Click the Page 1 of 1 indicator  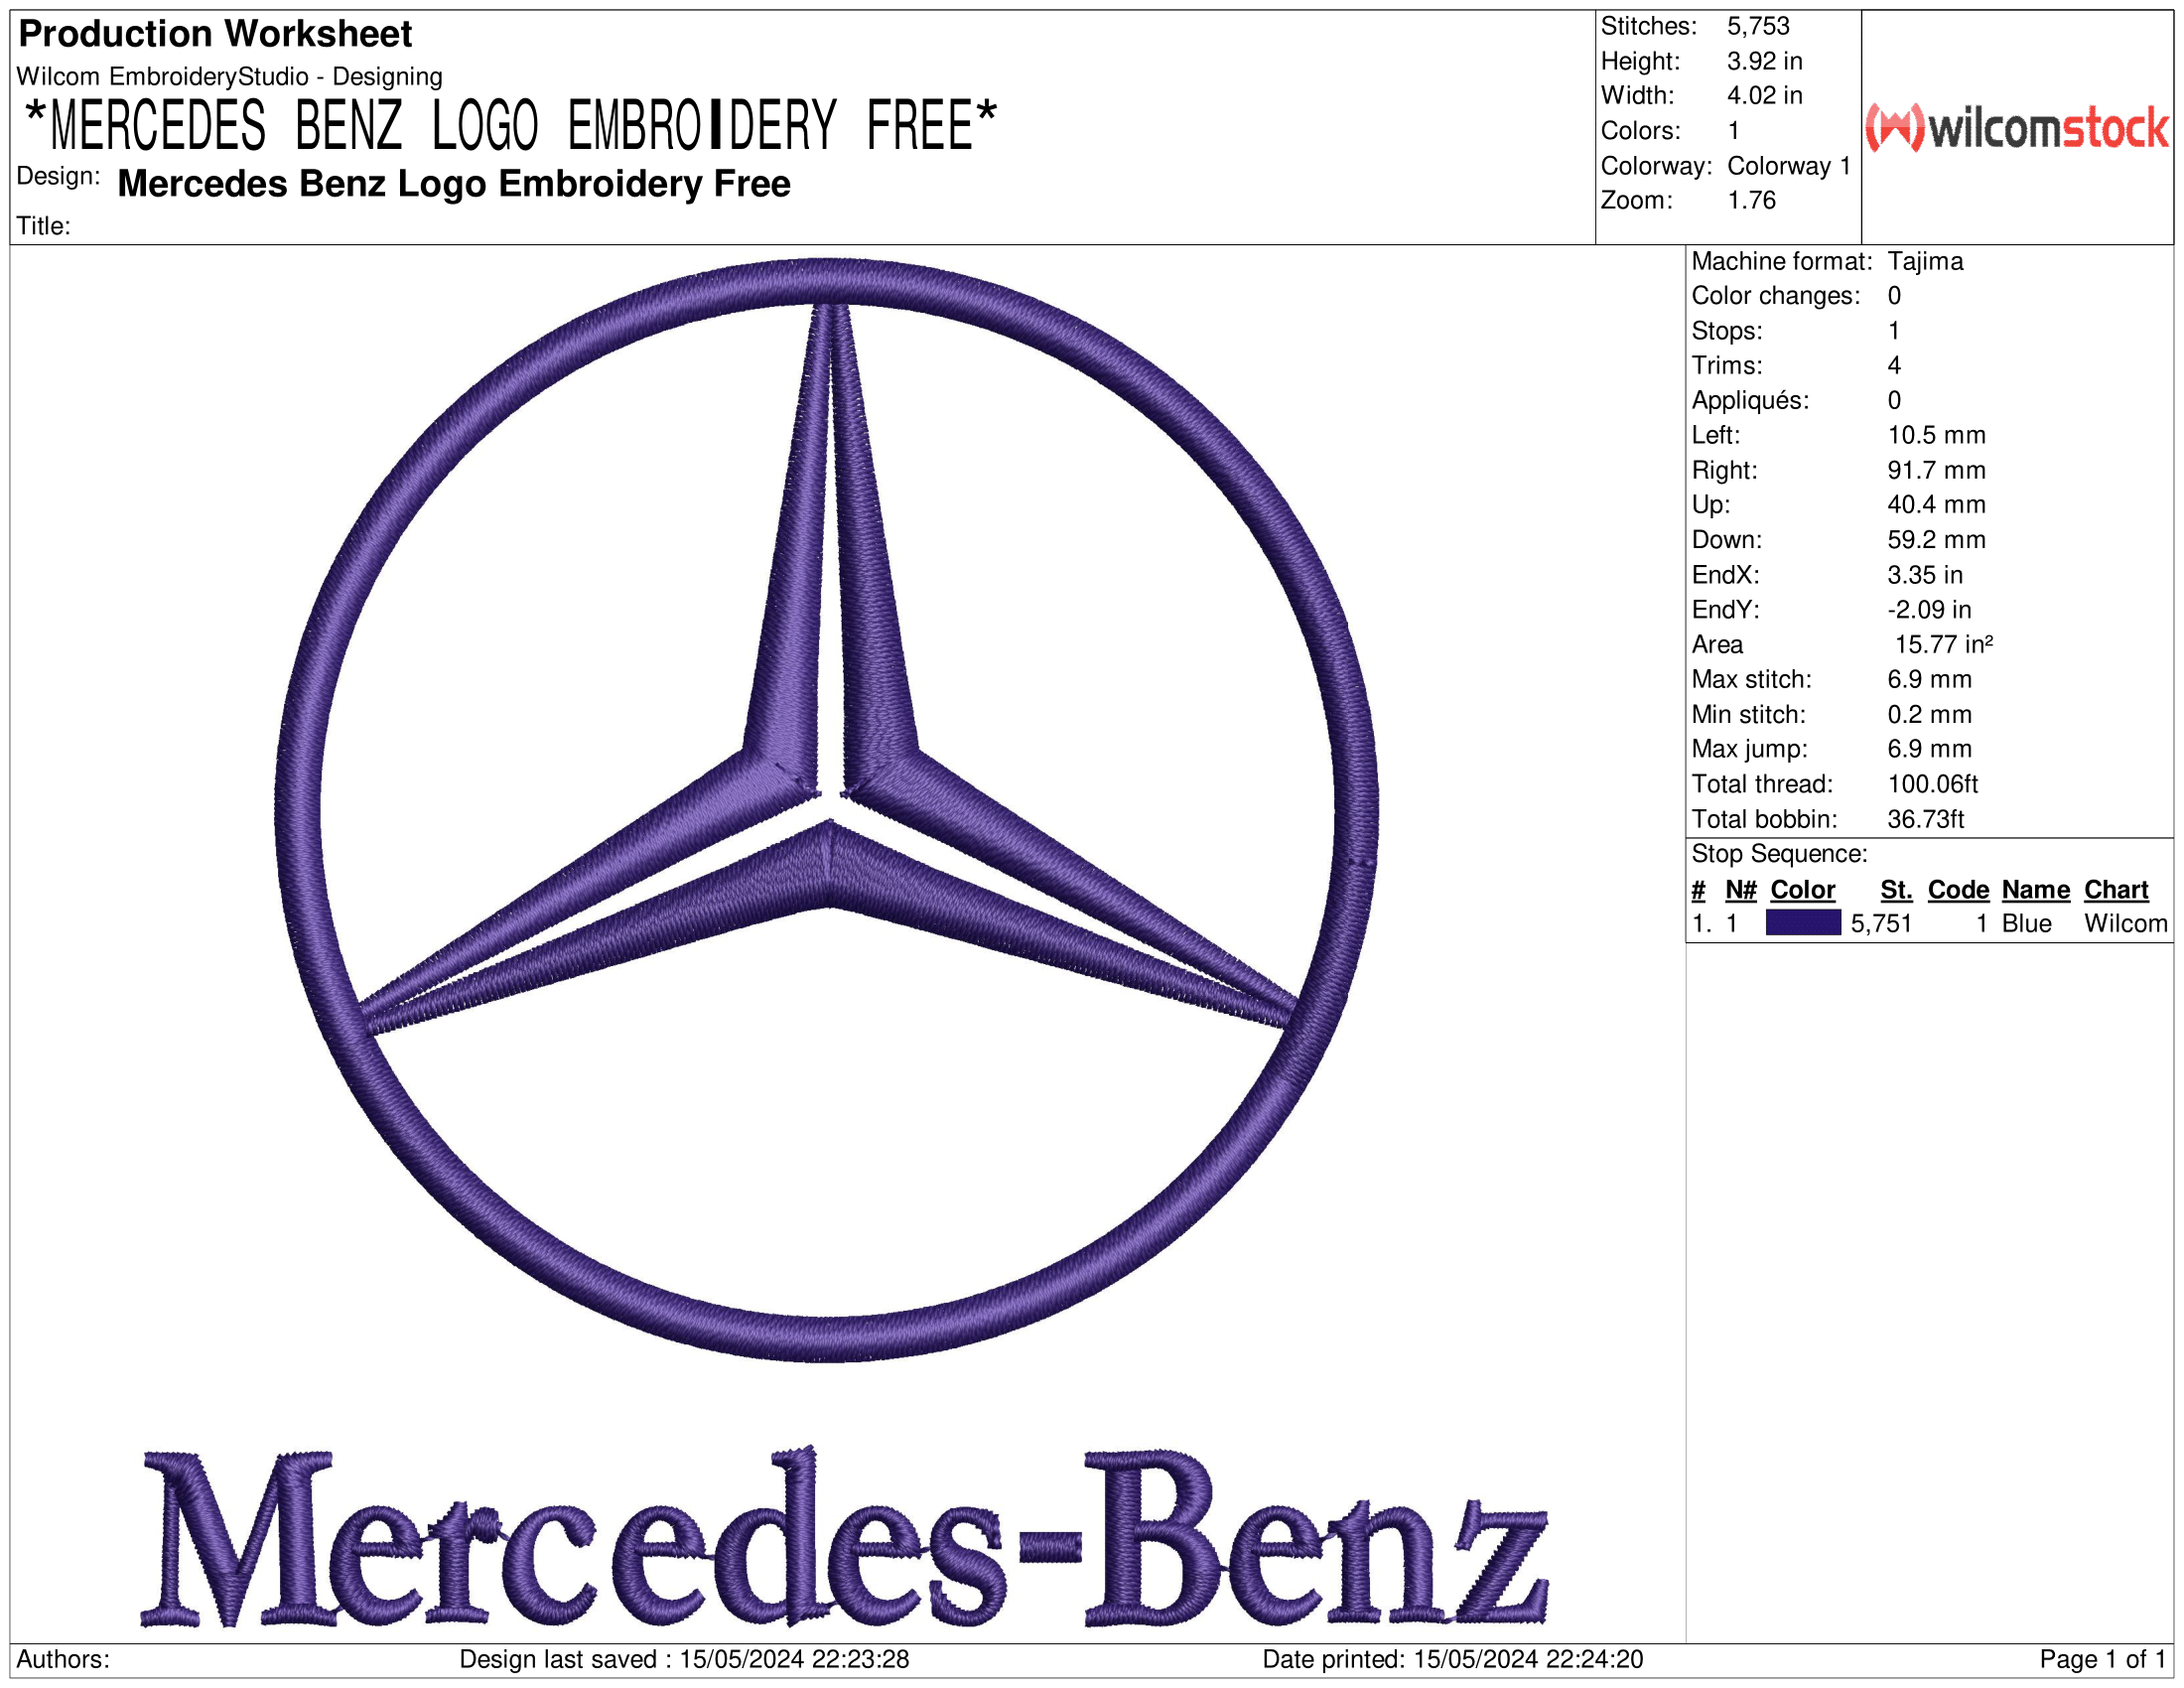[x=2102, y=1660]
